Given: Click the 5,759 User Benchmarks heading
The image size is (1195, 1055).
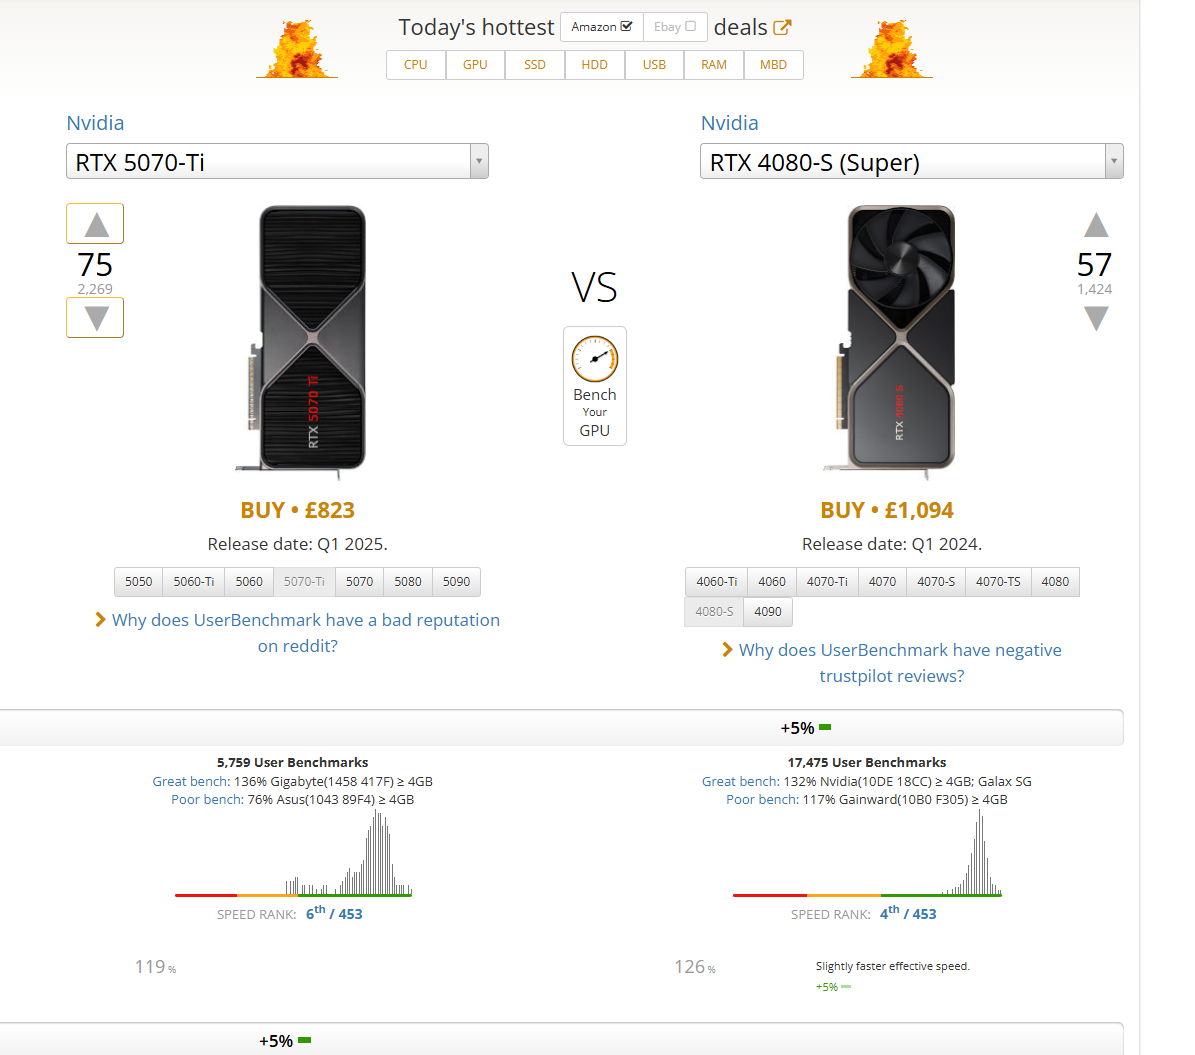Looking at the screenshot, I should coord(293,762).
